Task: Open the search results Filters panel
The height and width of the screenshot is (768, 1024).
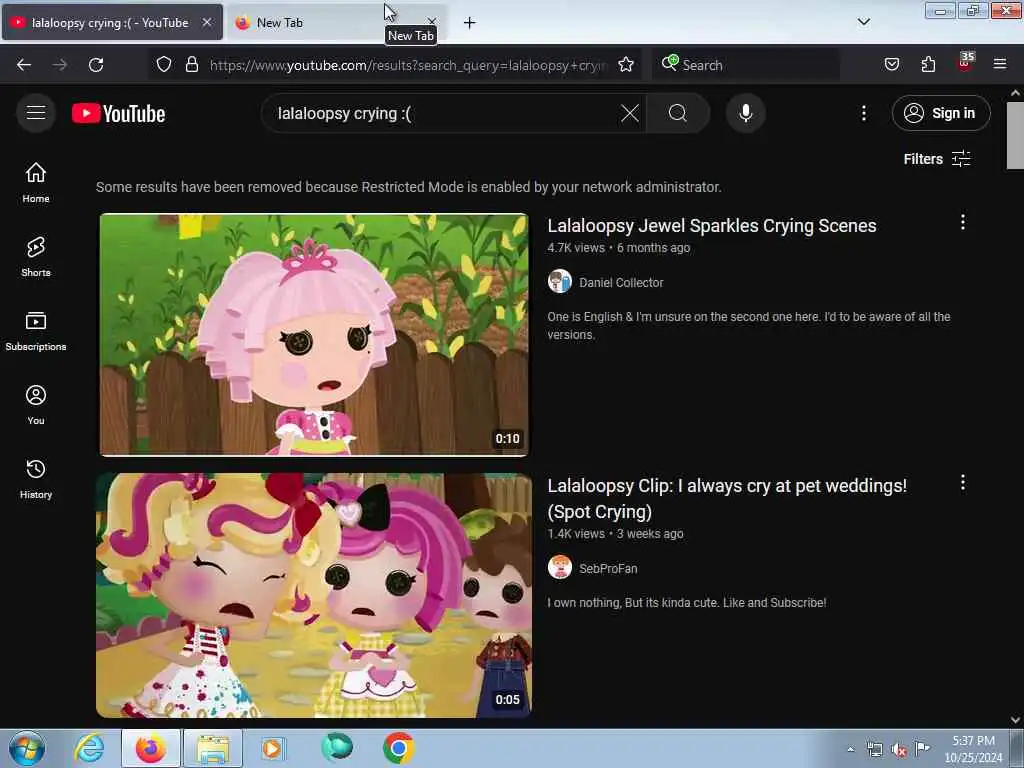Action: click(936, 159)
